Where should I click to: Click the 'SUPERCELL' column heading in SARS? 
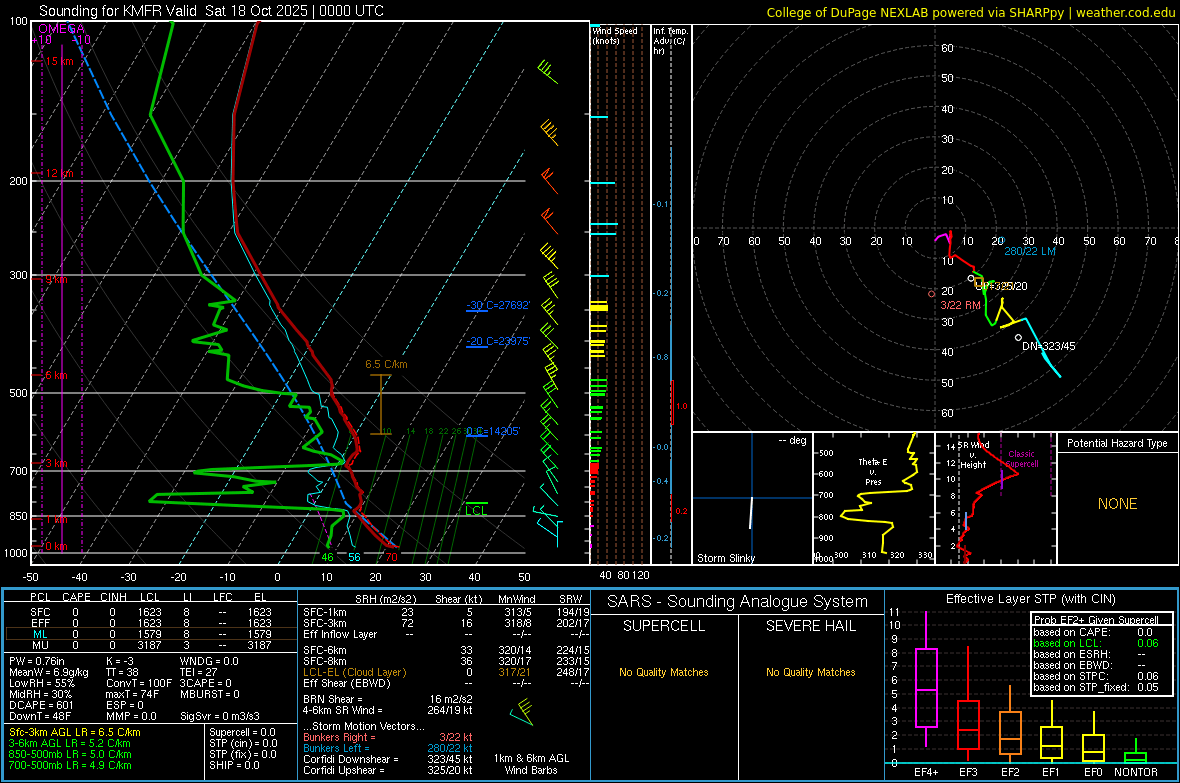pos(664,626)
